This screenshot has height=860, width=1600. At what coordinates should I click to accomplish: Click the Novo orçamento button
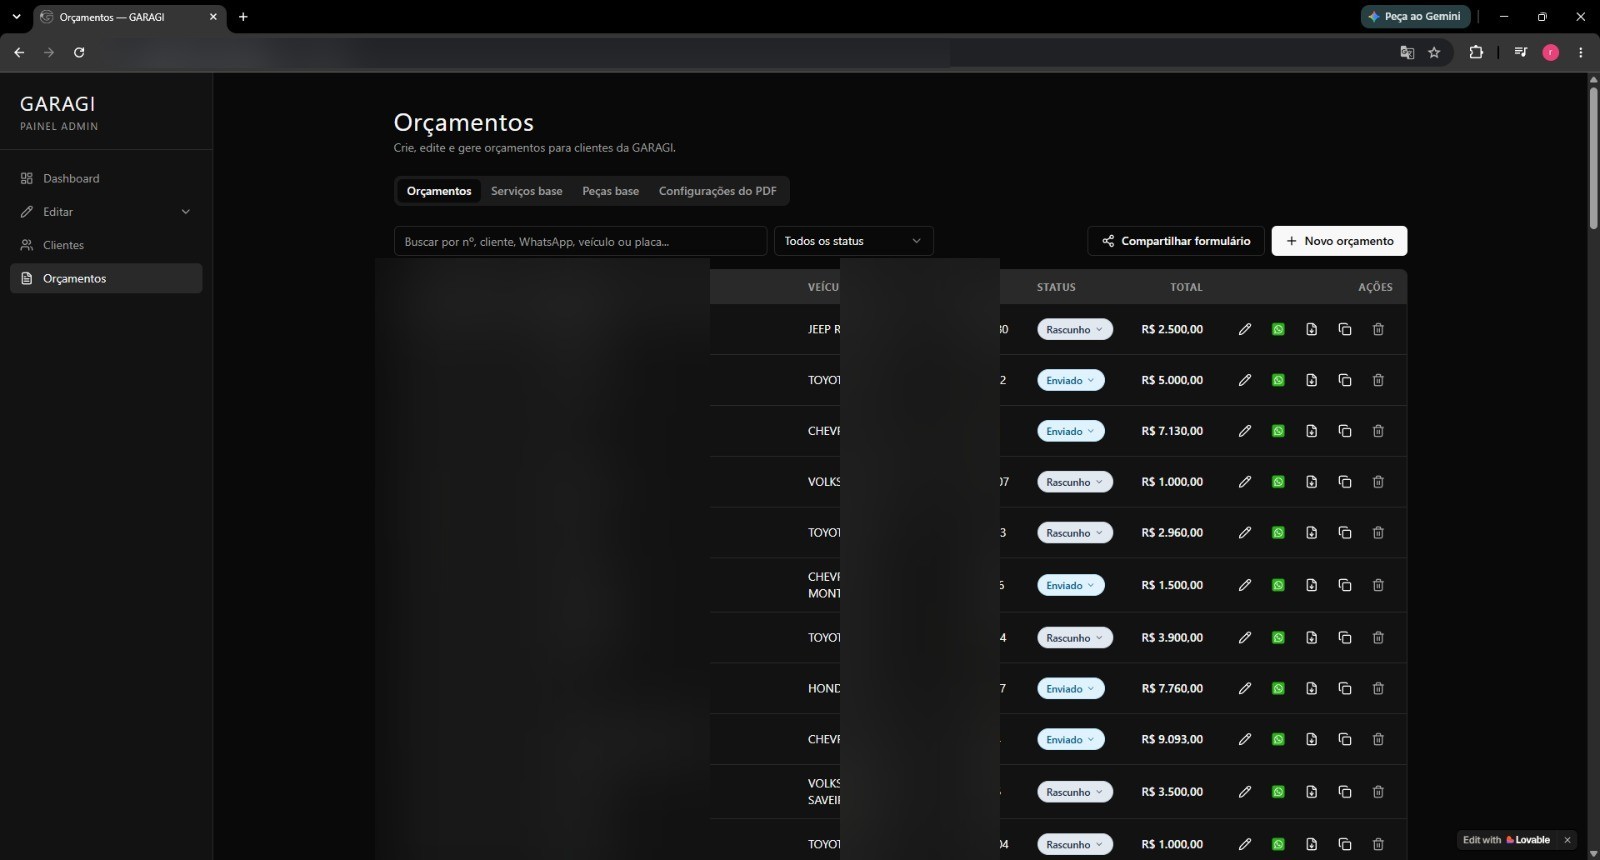pos(1339,241)
